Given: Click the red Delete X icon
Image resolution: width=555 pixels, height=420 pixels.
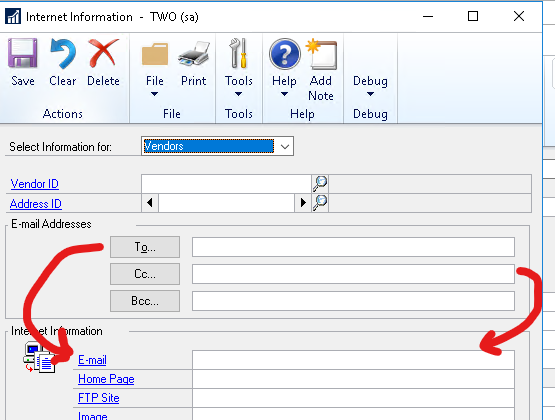Looking at the screenshot, I should pos(103,53).
